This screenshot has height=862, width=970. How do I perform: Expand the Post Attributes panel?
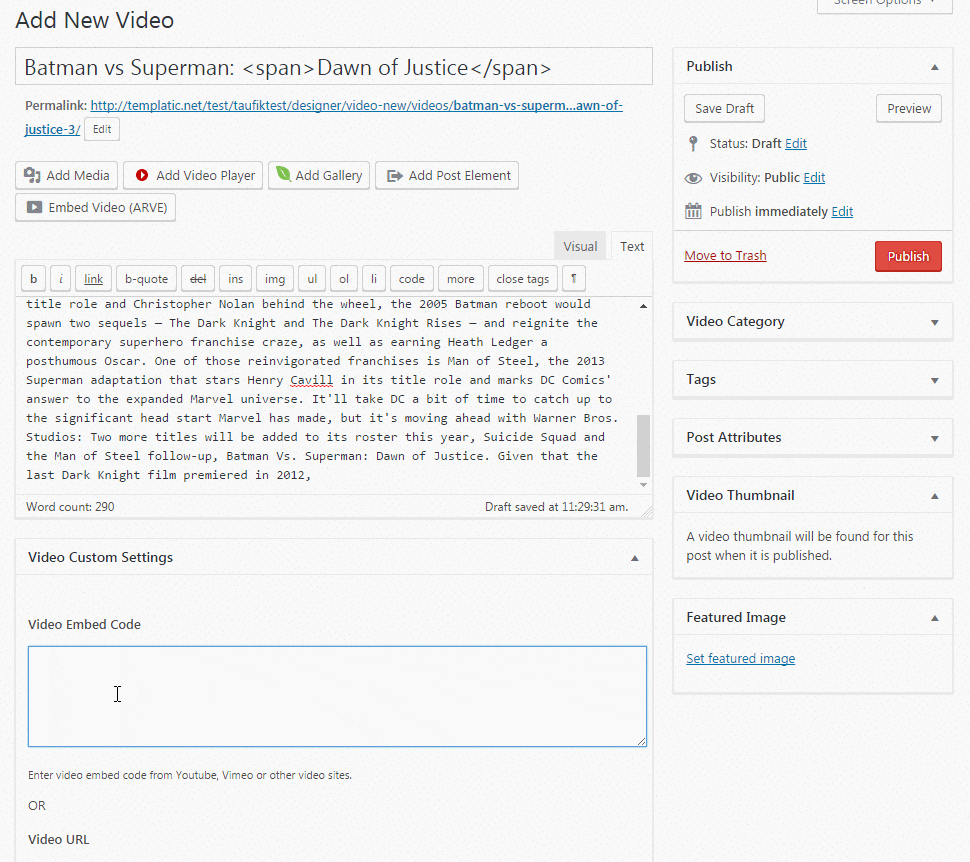coord(935,439)
